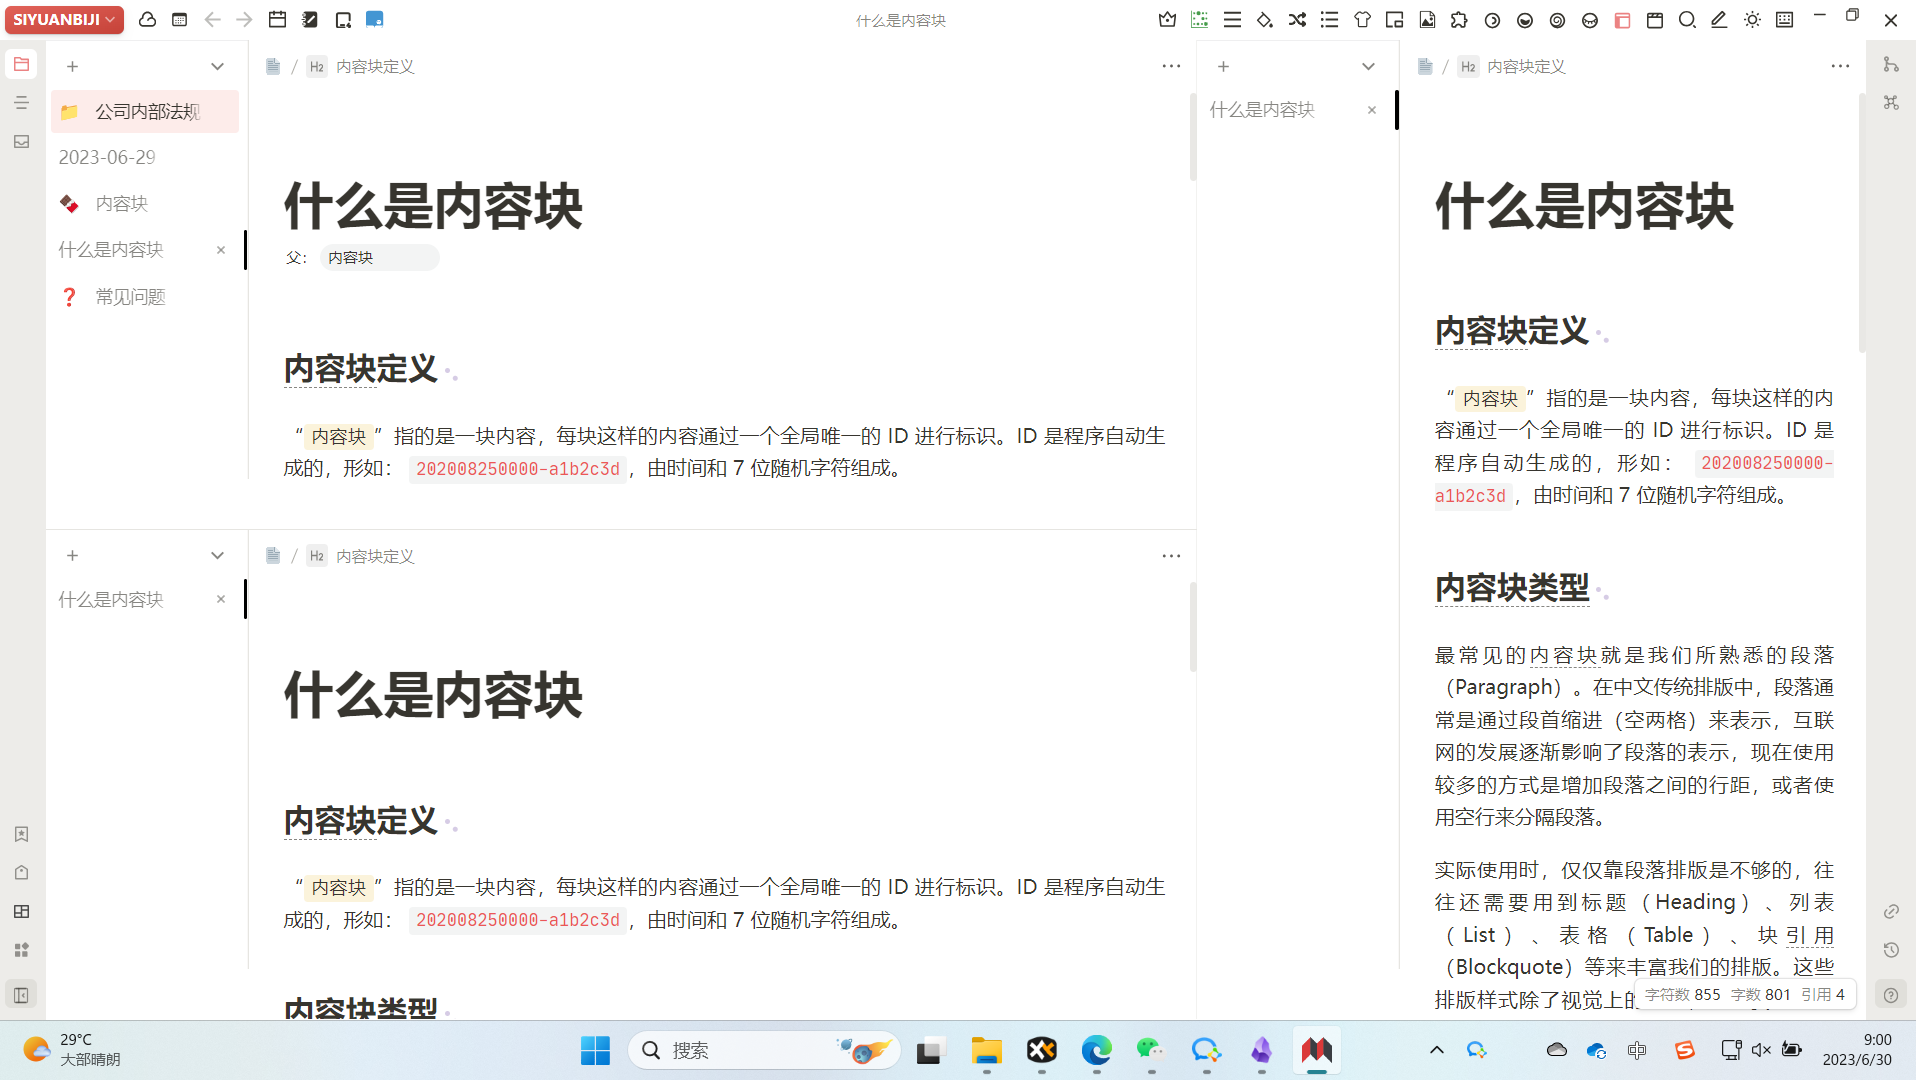The image size is (1916, 1080).
Task: Close the top-left 什么是内容块 tab
Action: [221, 250]
